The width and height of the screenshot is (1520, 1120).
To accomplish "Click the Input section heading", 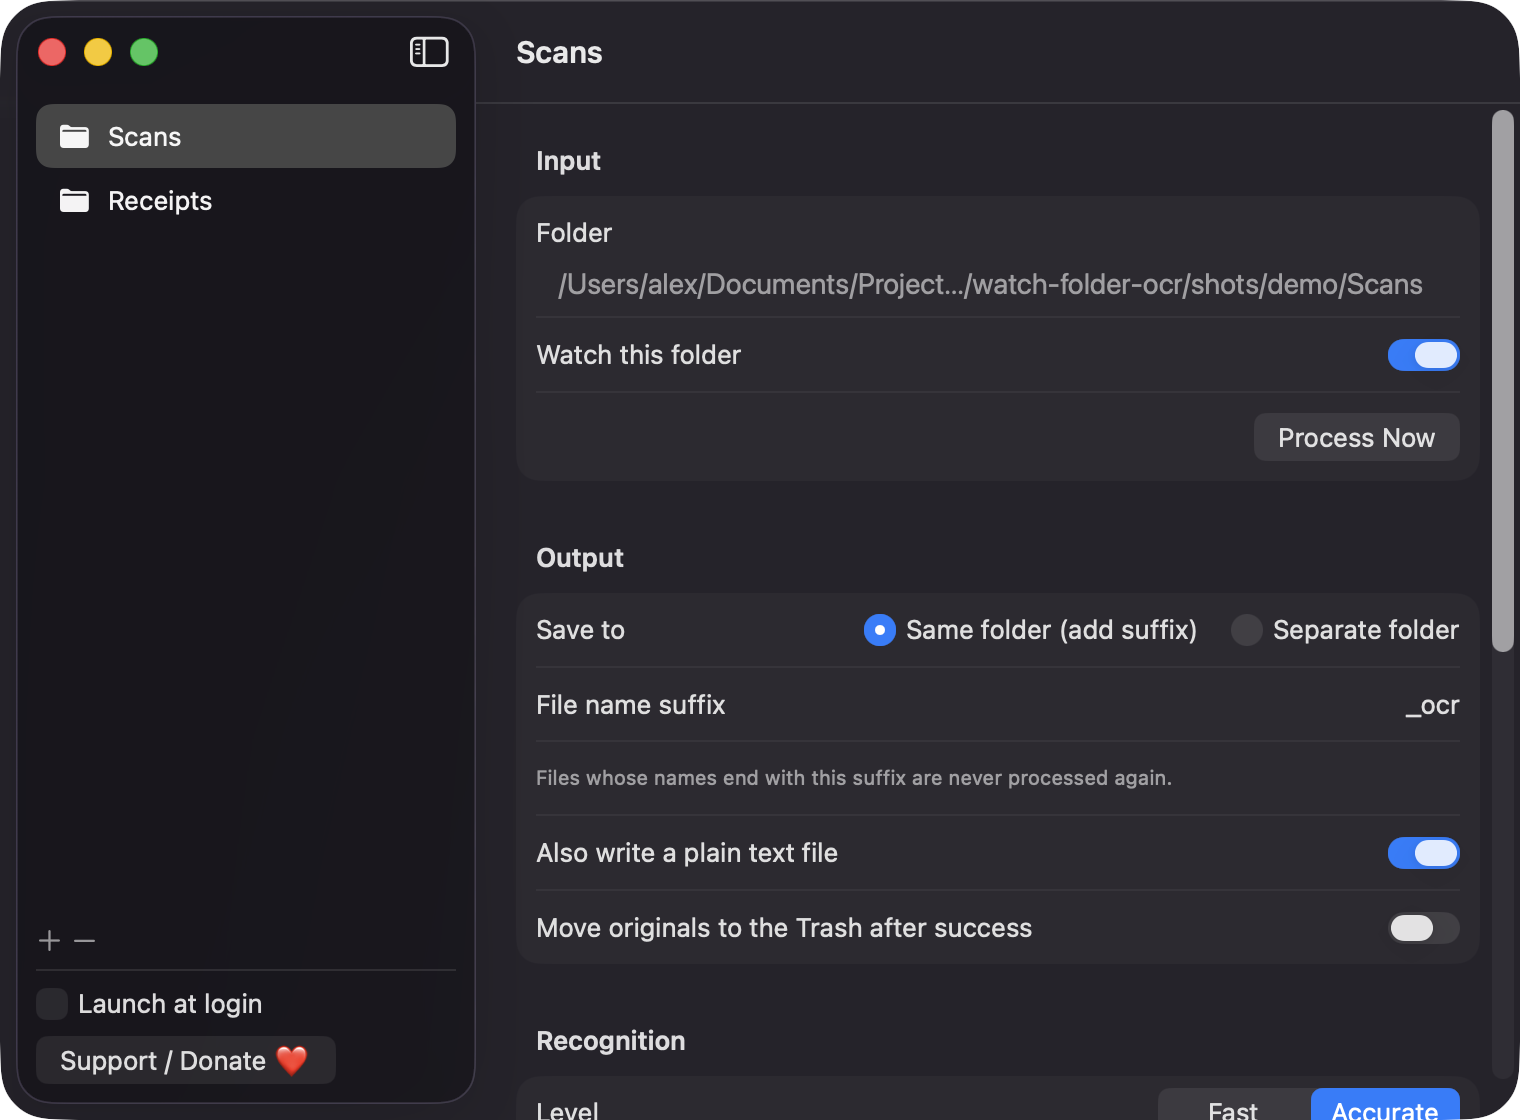I will pos(568,161).
